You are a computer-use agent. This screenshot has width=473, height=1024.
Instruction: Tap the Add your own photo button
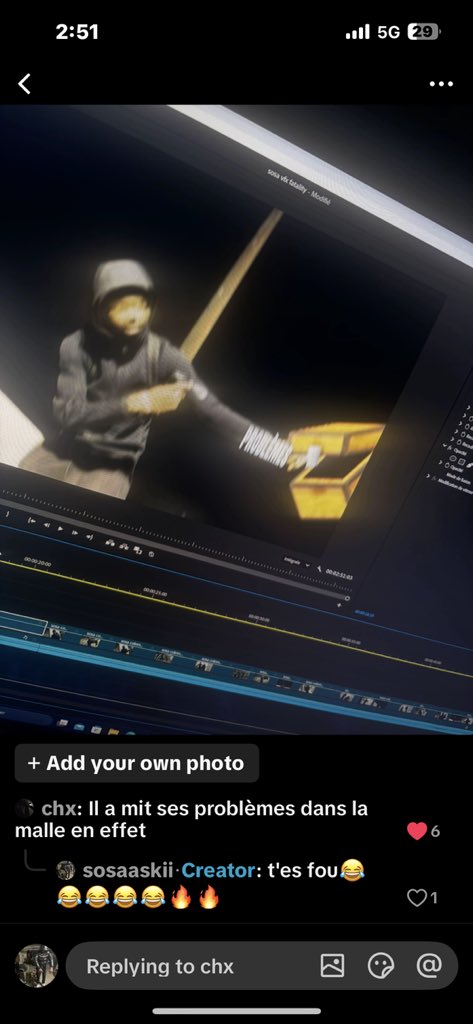137,763
